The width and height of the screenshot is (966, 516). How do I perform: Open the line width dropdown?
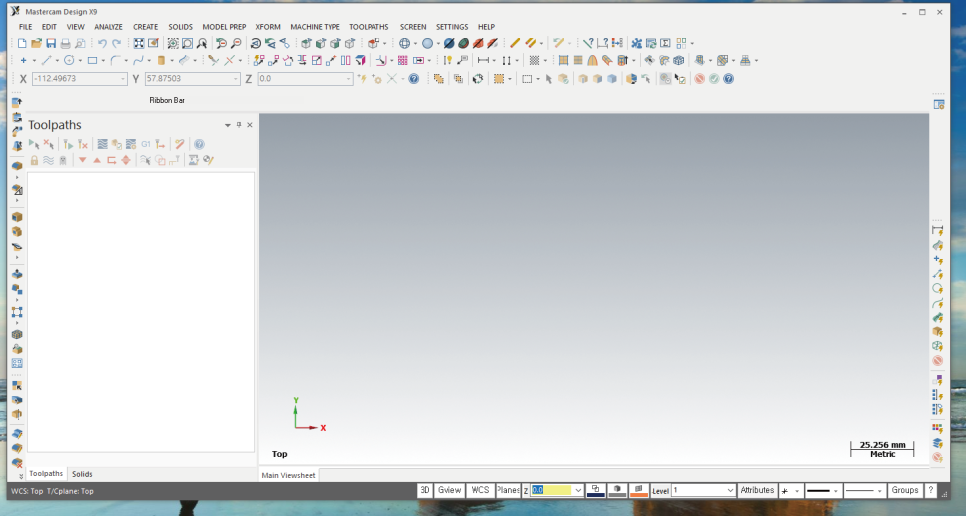879,491
